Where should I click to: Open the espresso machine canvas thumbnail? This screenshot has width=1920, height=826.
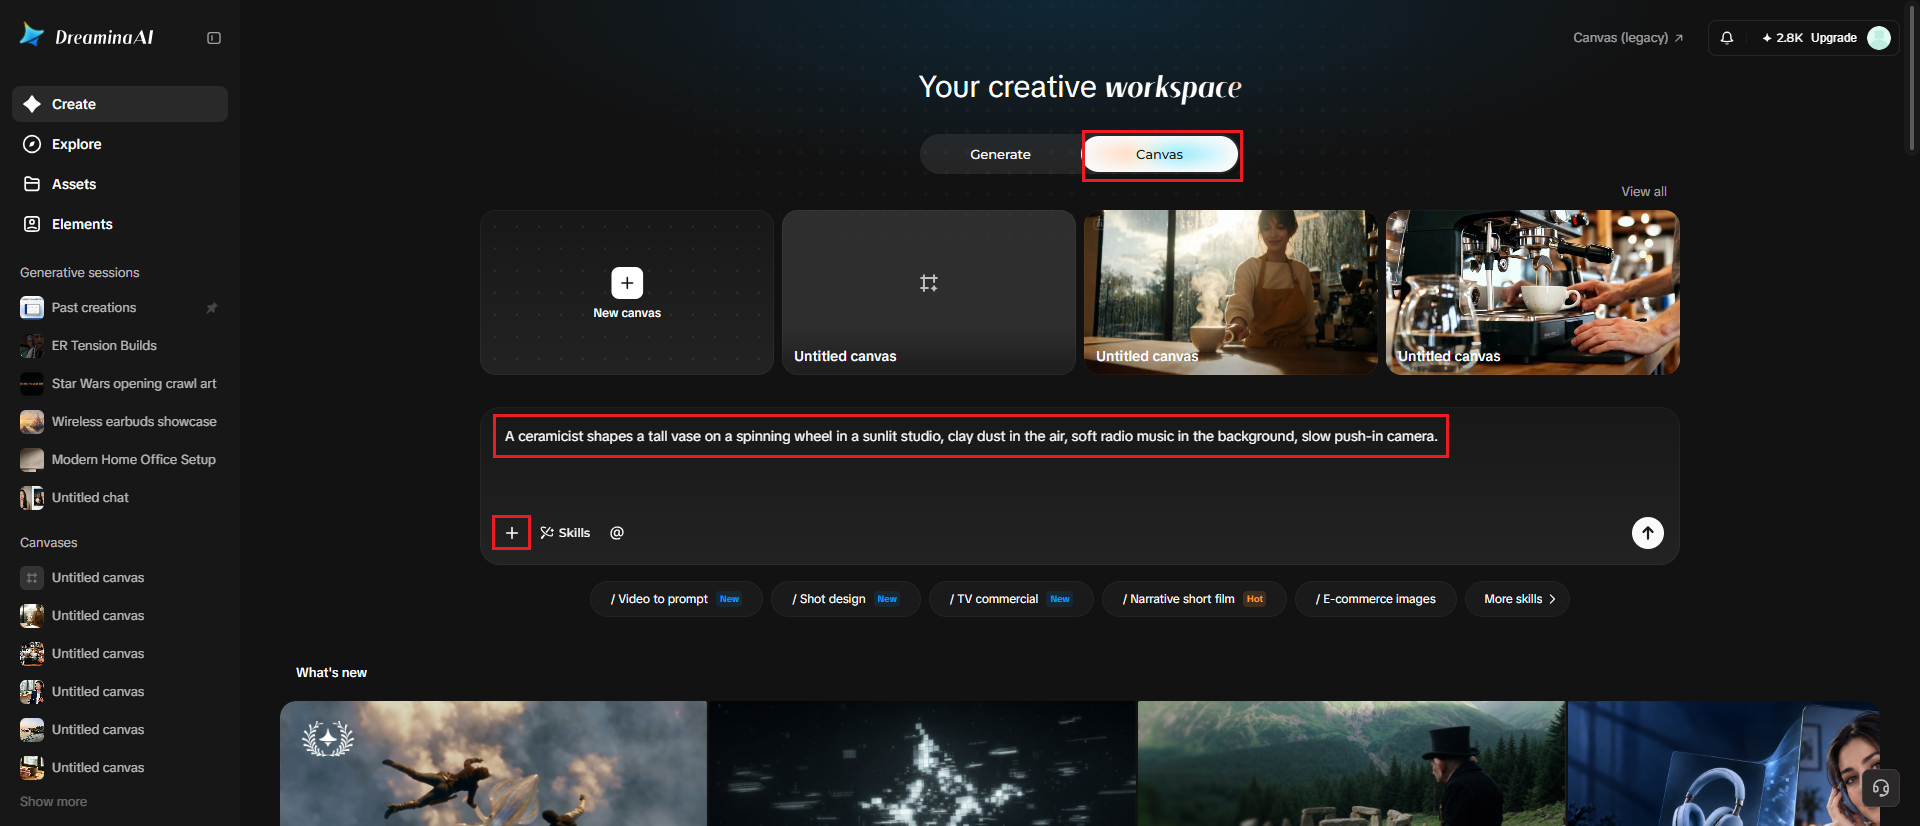point(1532,292)
